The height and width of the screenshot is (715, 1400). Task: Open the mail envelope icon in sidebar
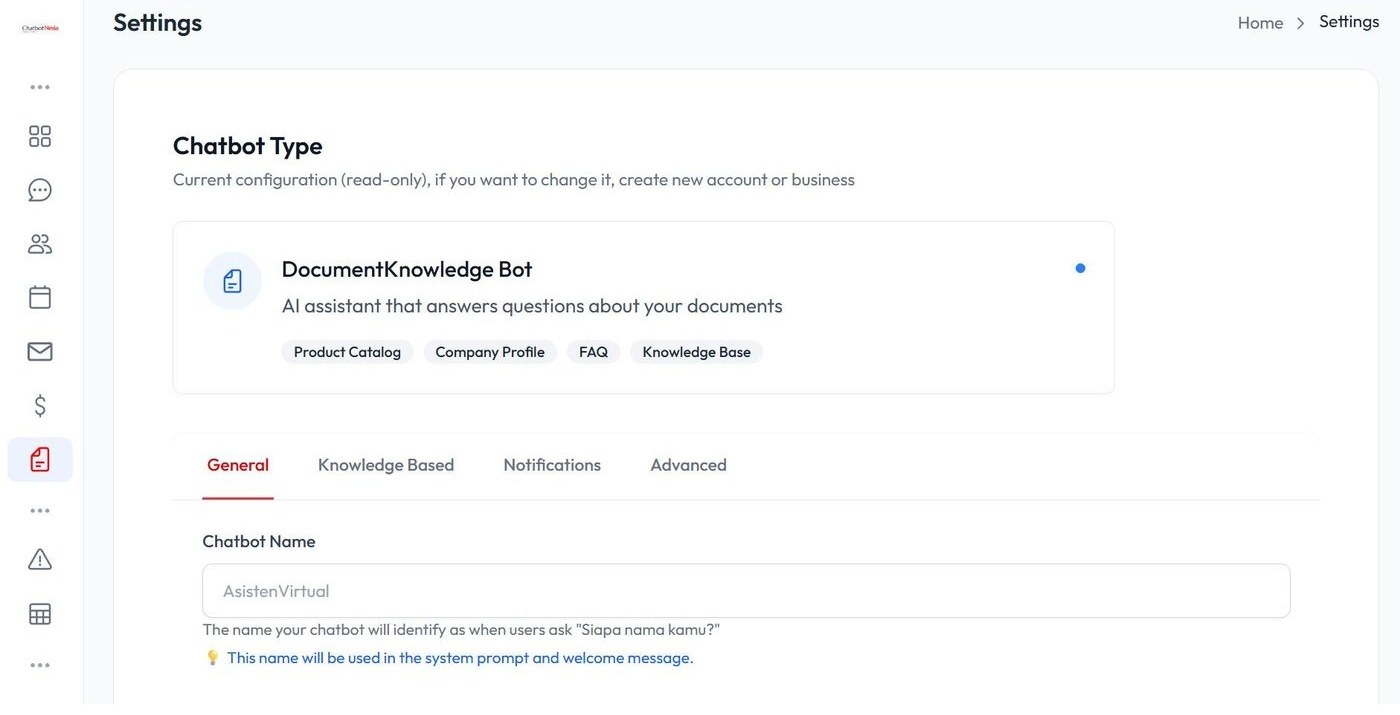[40, 351]
